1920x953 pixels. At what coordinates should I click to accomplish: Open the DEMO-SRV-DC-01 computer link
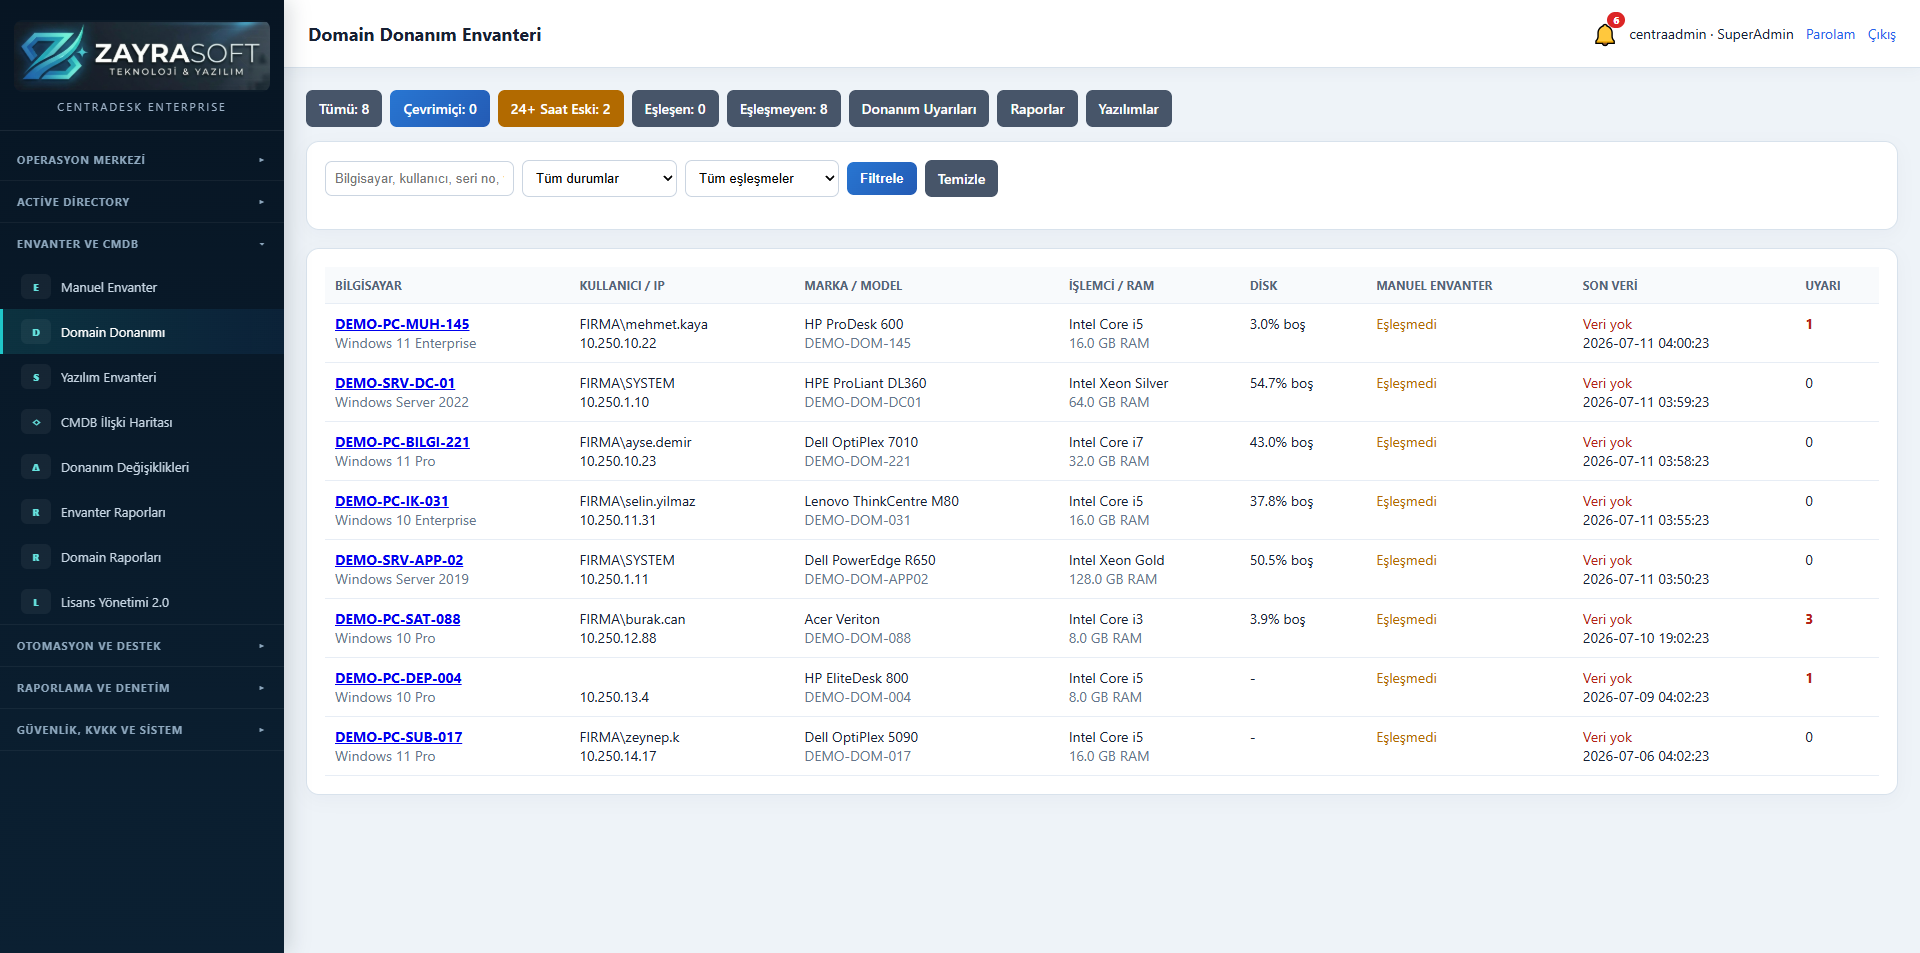tap(395, 383)
